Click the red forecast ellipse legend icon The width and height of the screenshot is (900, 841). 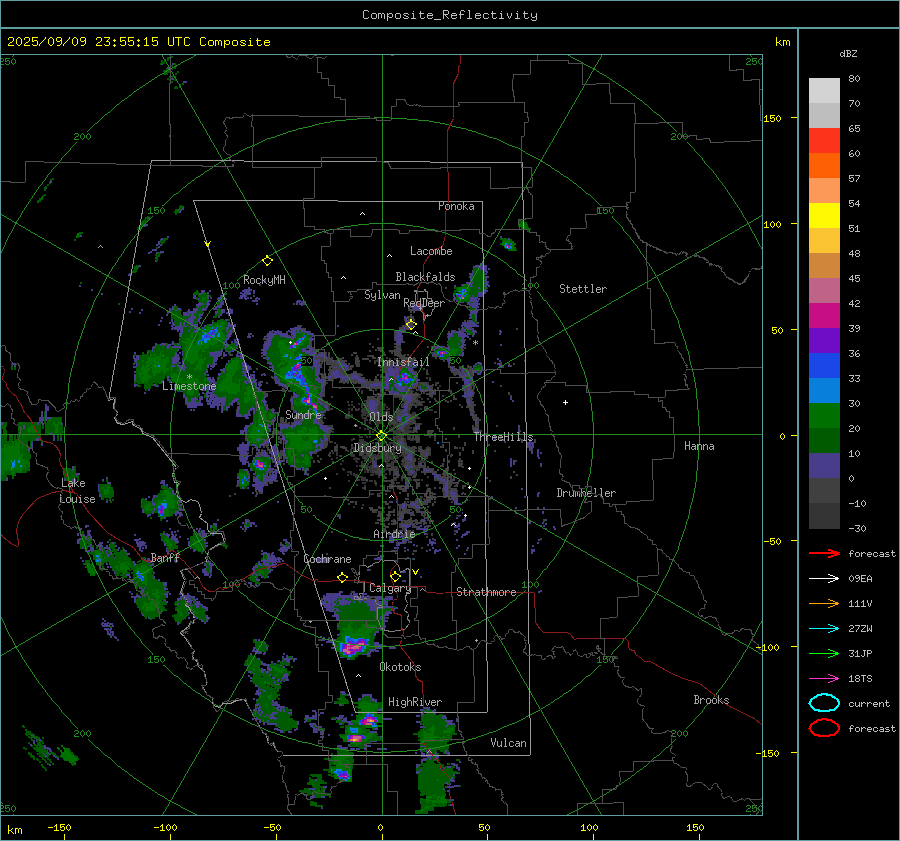coord(824,728)
